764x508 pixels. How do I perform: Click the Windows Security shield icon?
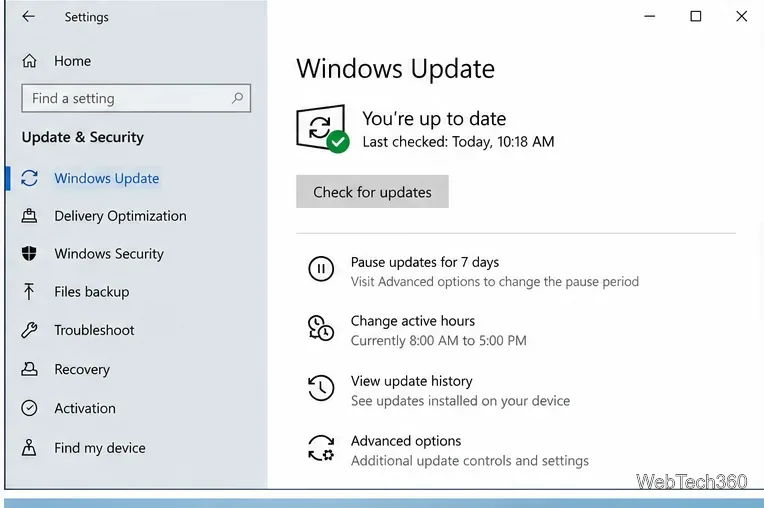(x=29, y=253)
